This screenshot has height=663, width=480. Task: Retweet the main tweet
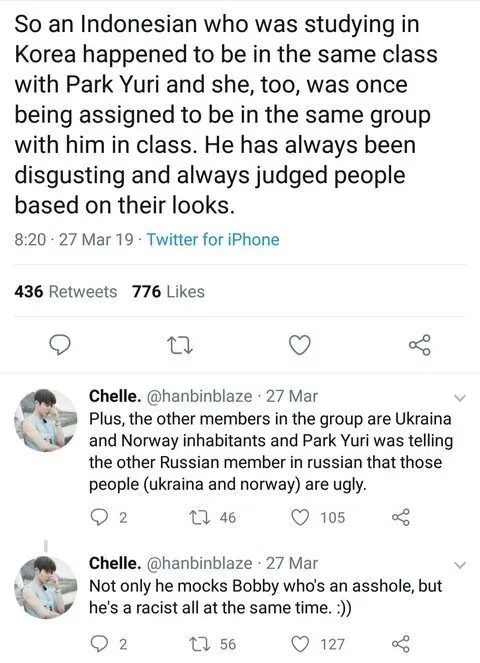coord(179,345)
